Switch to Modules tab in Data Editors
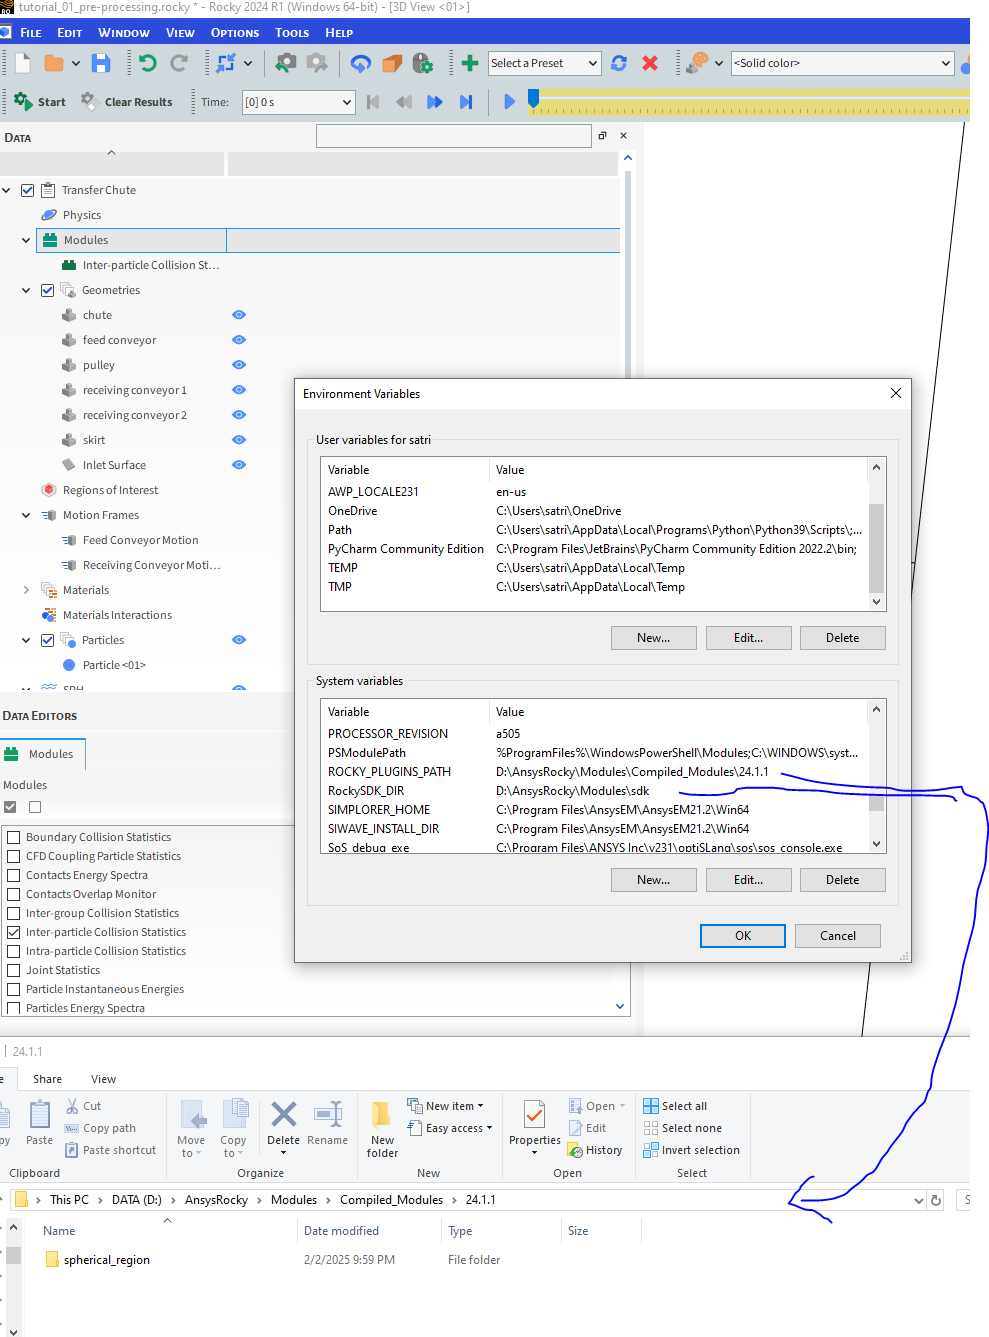989x1337 pixels. coord(42,754)
